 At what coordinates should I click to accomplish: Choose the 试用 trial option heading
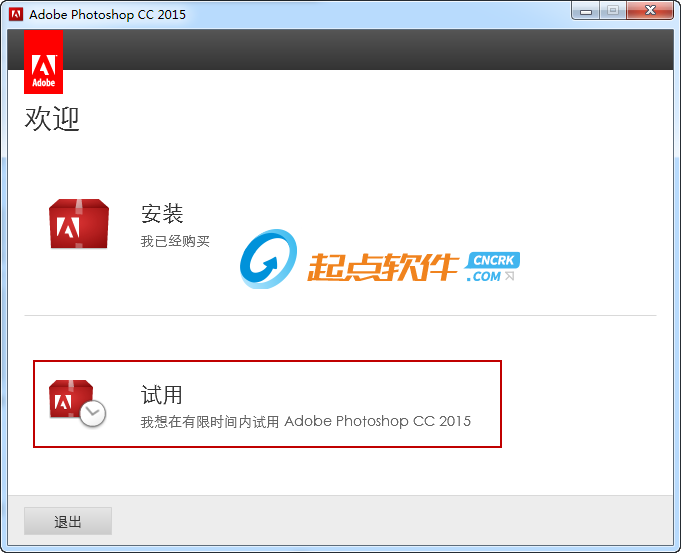(162, 394)
